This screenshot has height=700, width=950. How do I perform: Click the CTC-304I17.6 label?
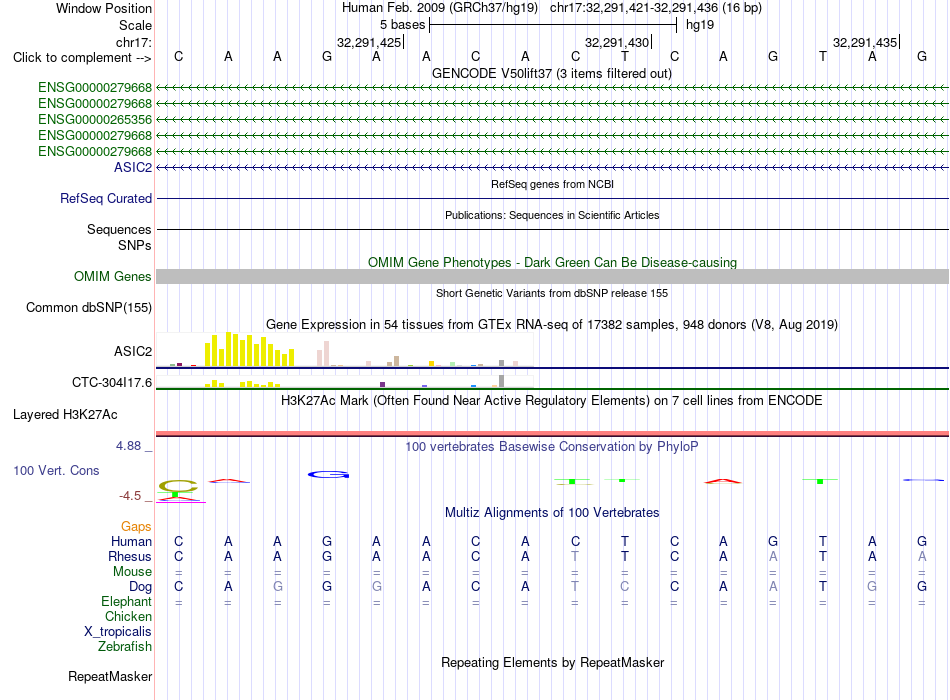pos(111,382)
